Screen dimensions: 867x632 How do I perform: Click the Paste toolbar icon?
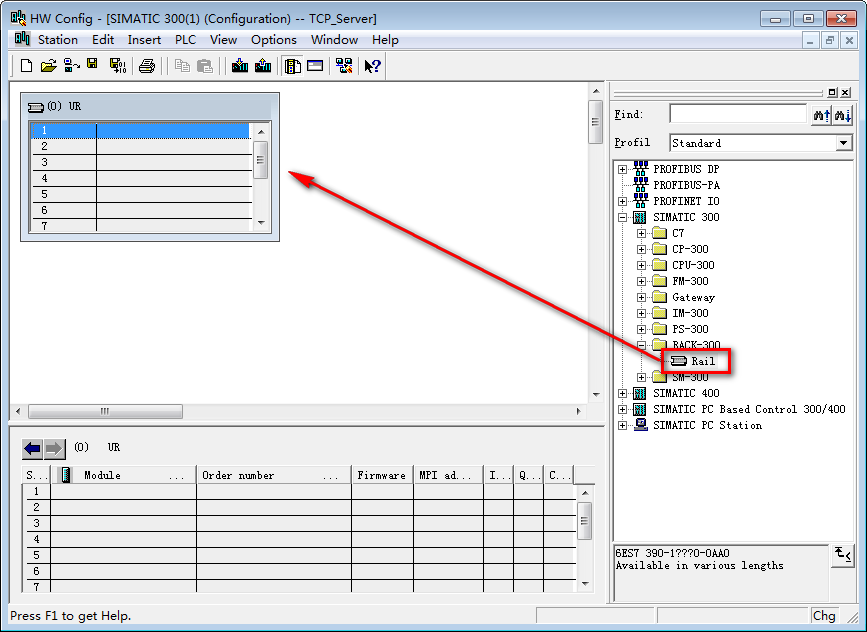coord(205,66)
